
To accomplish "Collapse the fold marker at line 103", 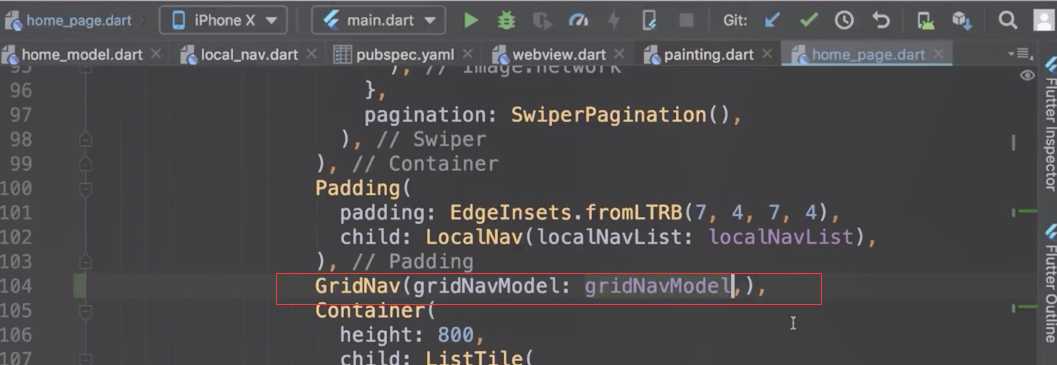I will (86, 262).
